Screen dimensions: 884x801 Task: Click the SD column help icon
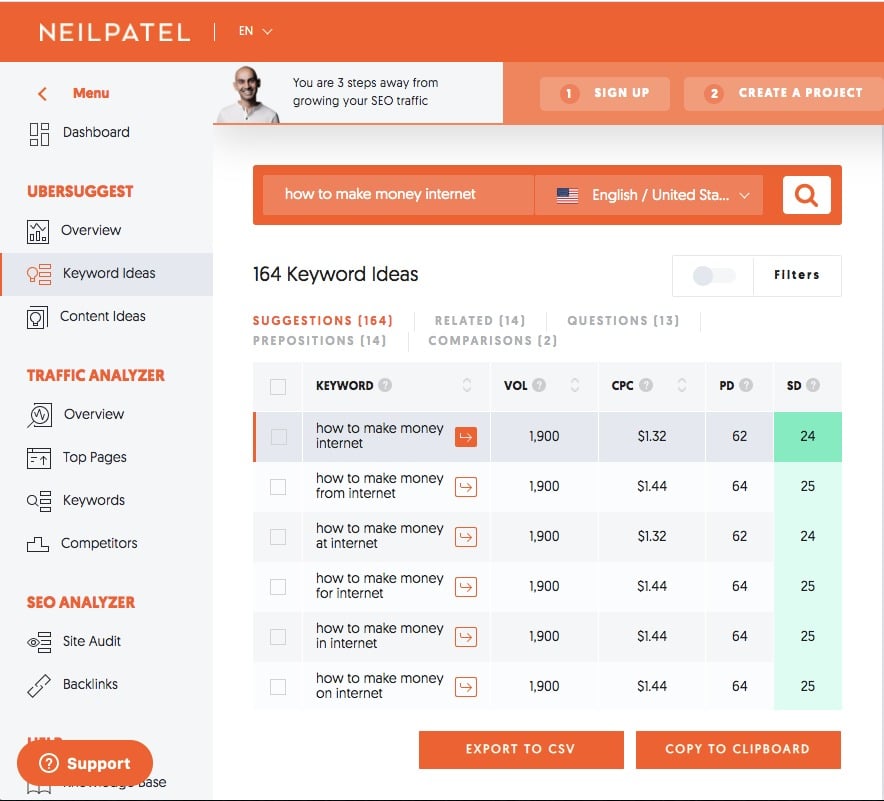[x=813, y=385]
